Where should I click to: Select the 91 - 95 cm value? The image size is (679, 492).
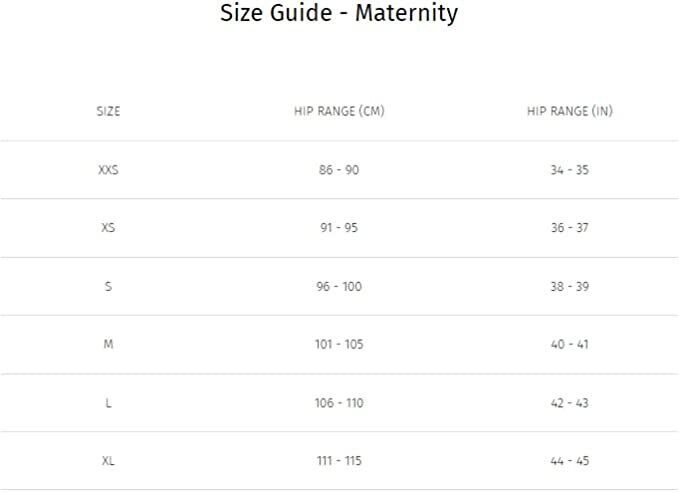pos(339,227)
